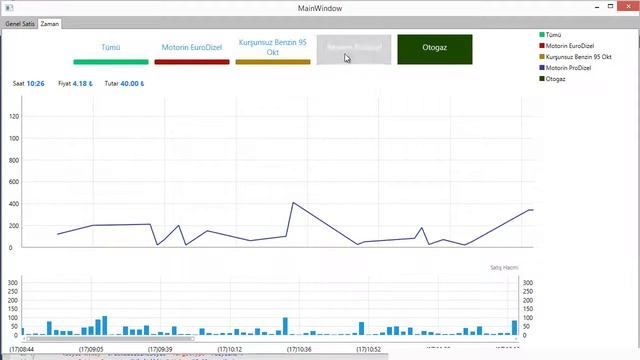Click the Otogaz legend label

556,79
